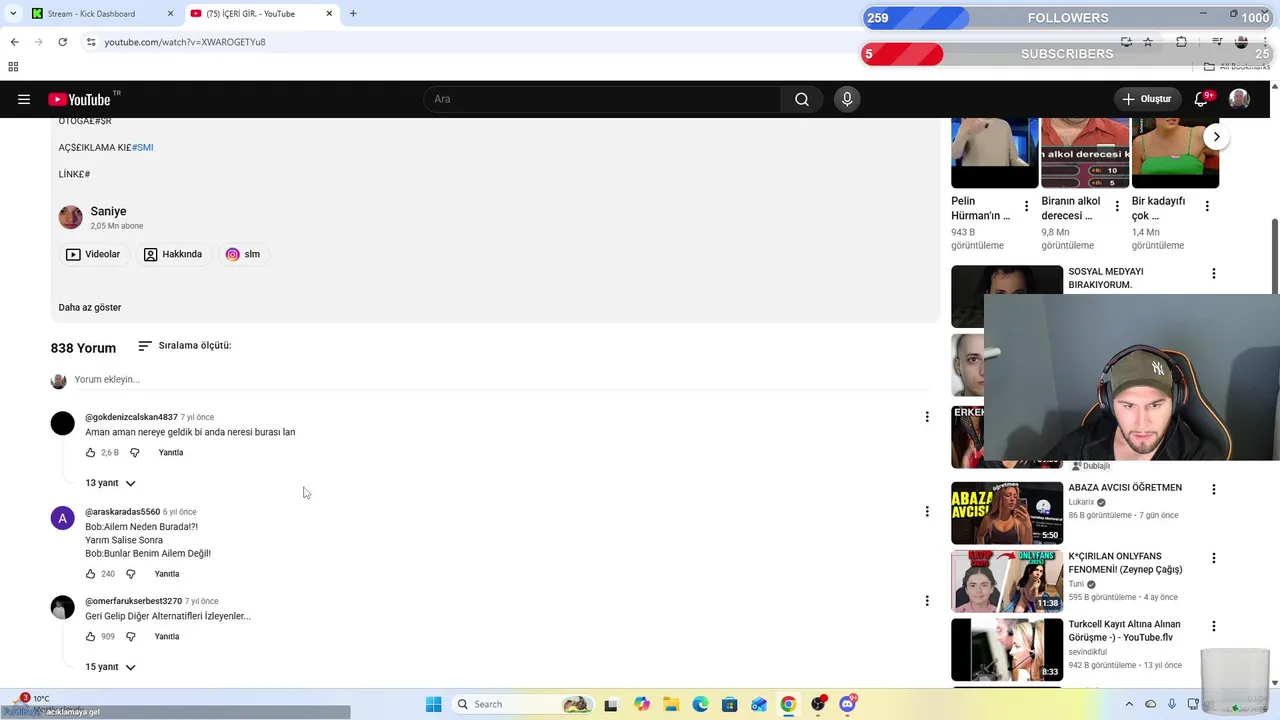1280x720 pixels.
Task: Open ABAZA AVCISI ÖĞRETMEN video thumbnail
Action: coord(1007,513)
